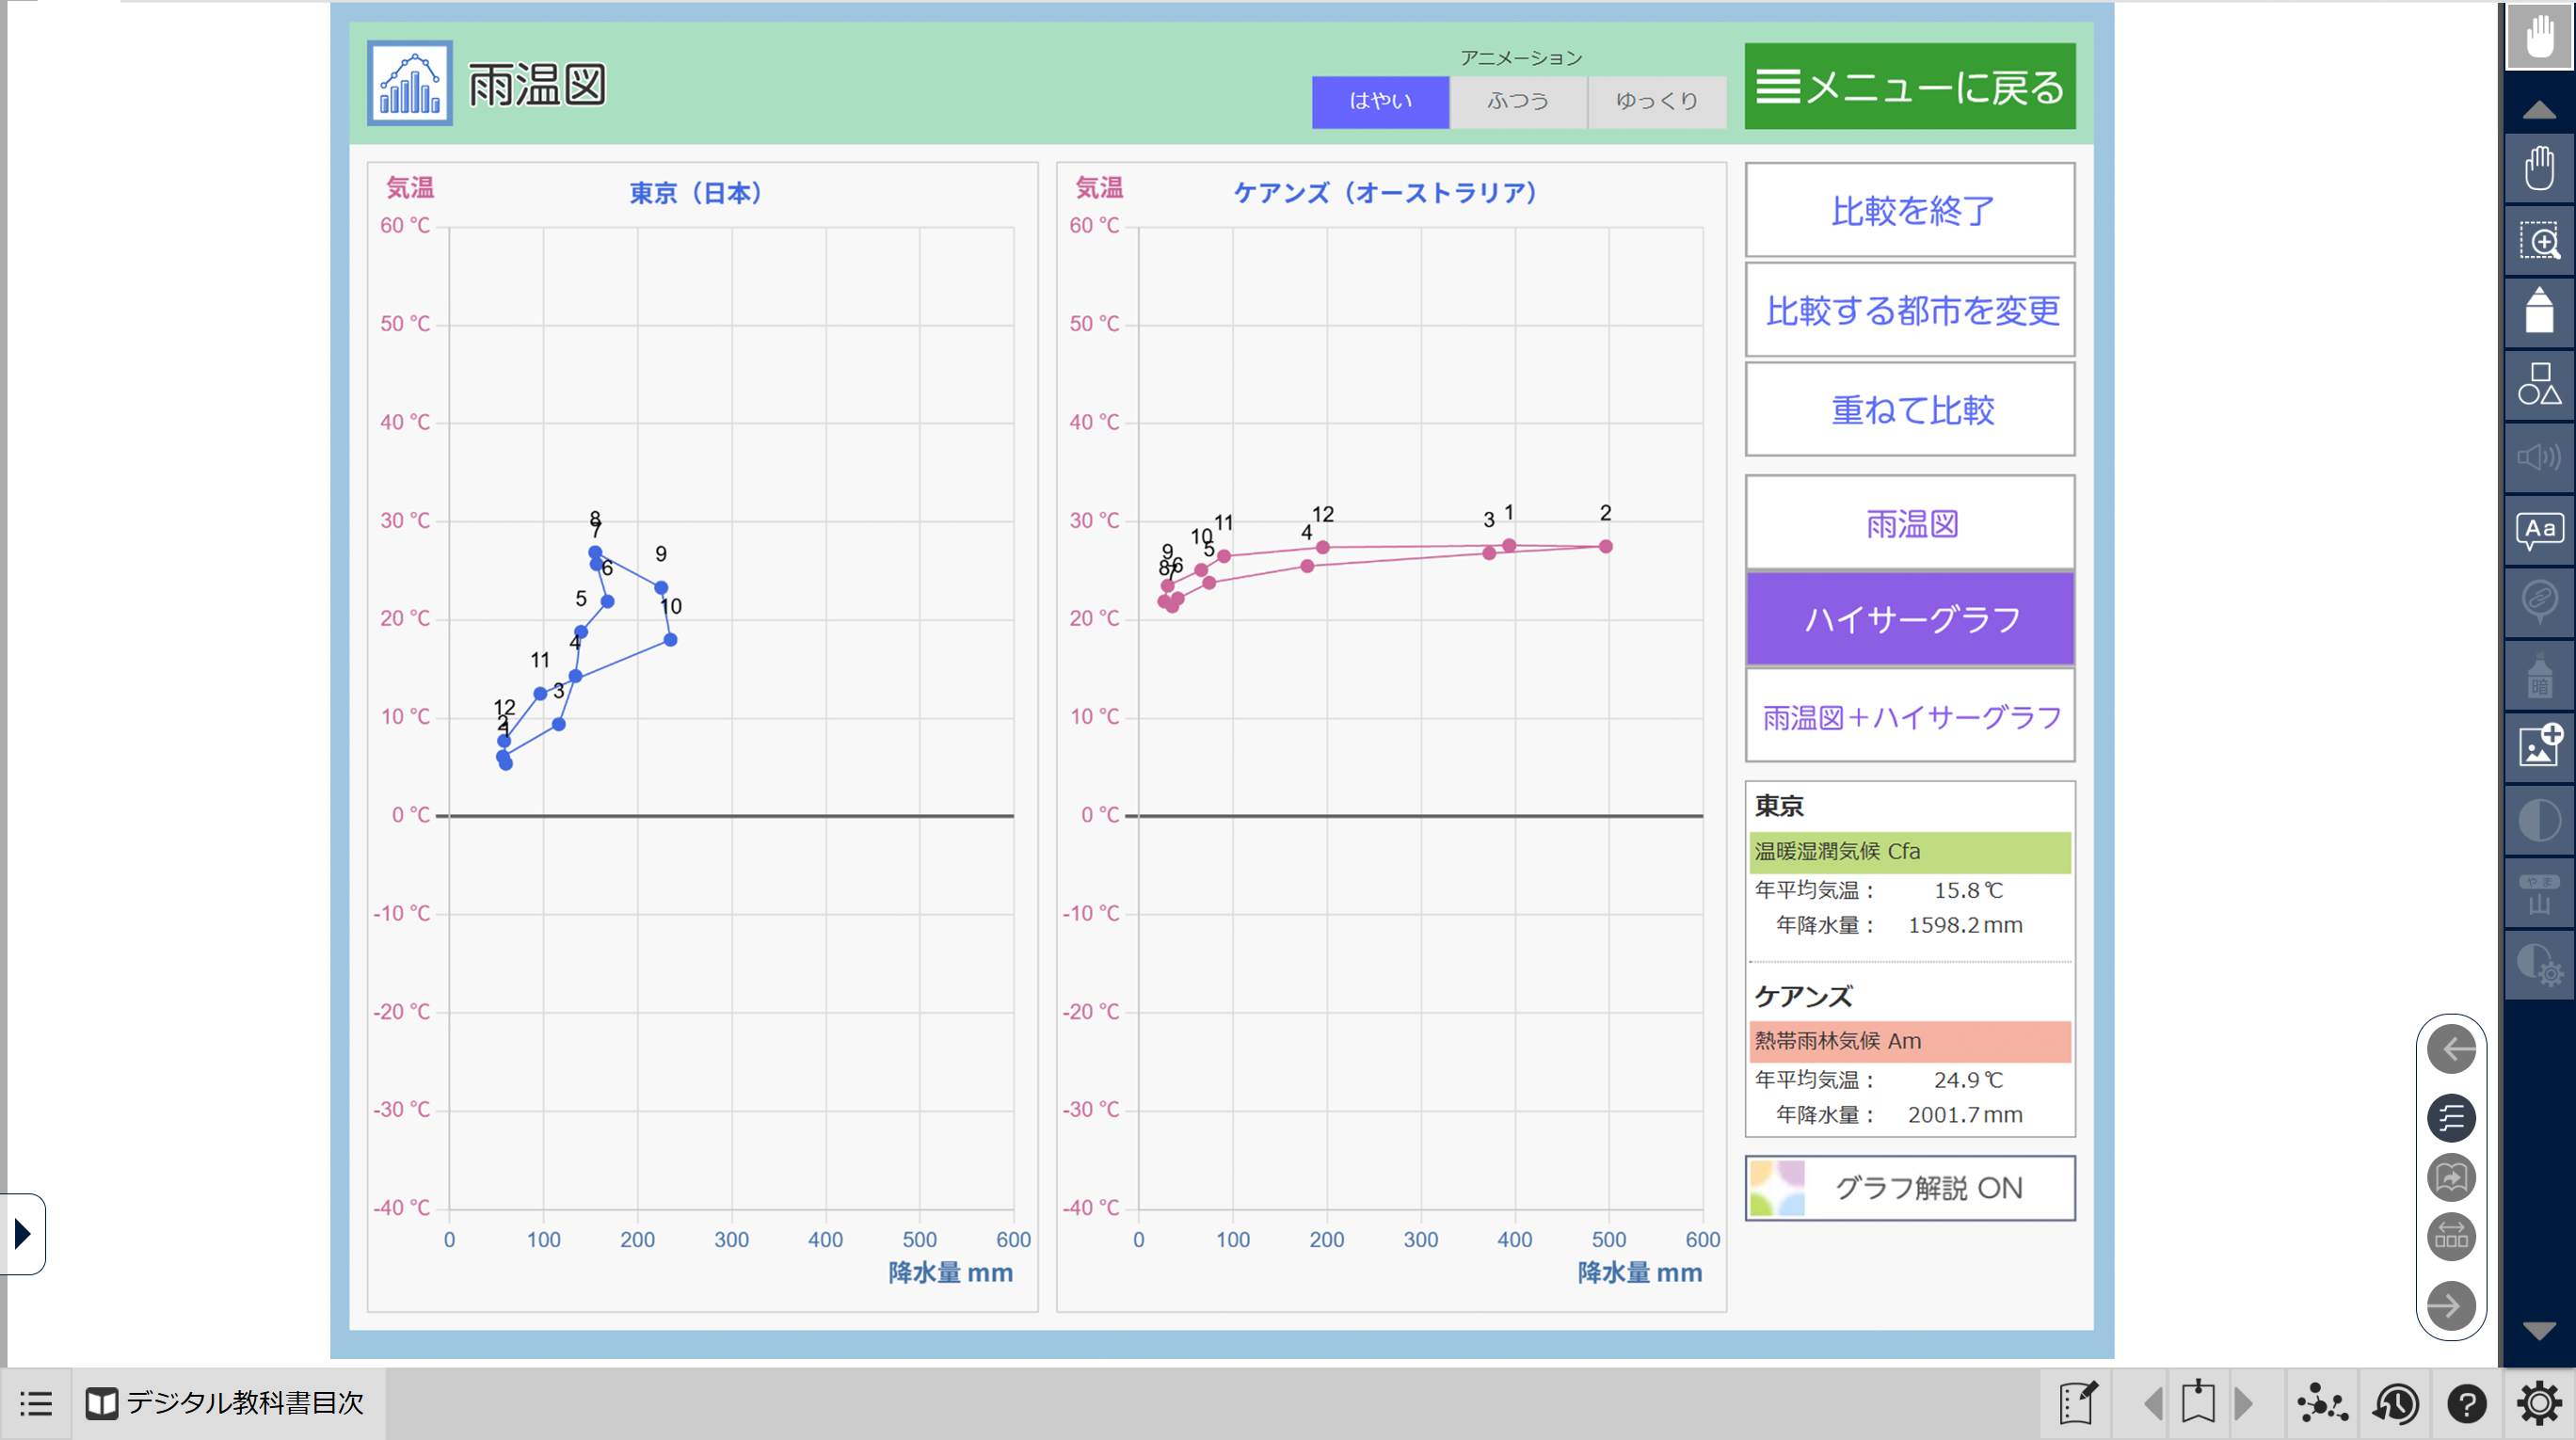Toggle グラフ解説 ON button
Viewport: 2576px width, 1440px height.
(1909, 1188)
